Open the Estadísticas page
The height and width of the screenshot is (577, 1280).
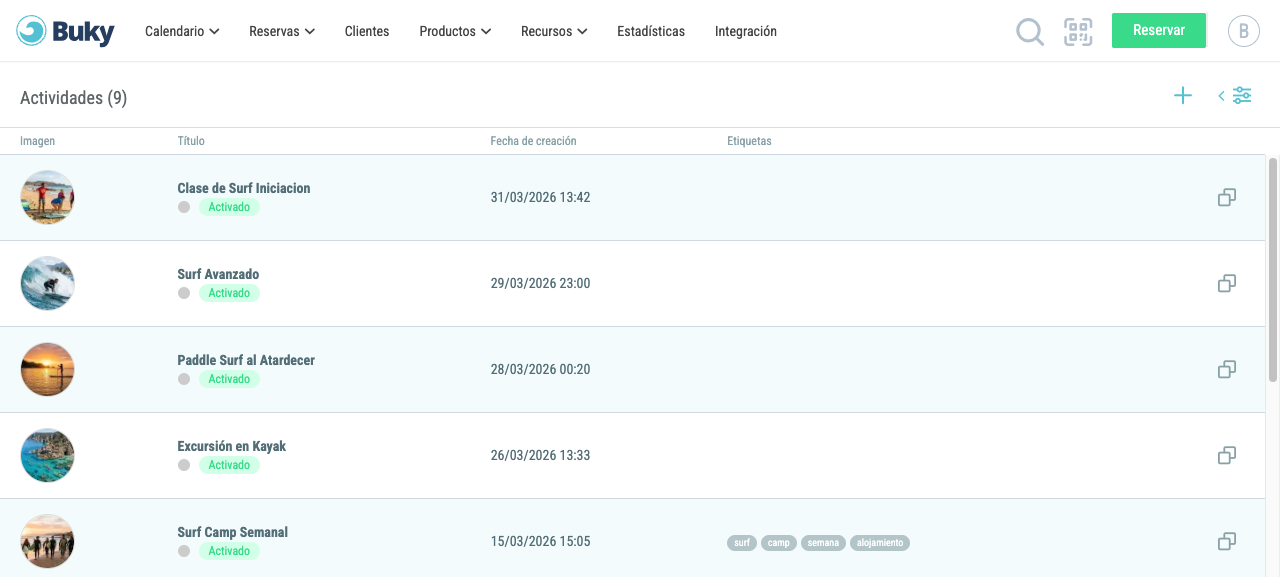click(651, 31)
